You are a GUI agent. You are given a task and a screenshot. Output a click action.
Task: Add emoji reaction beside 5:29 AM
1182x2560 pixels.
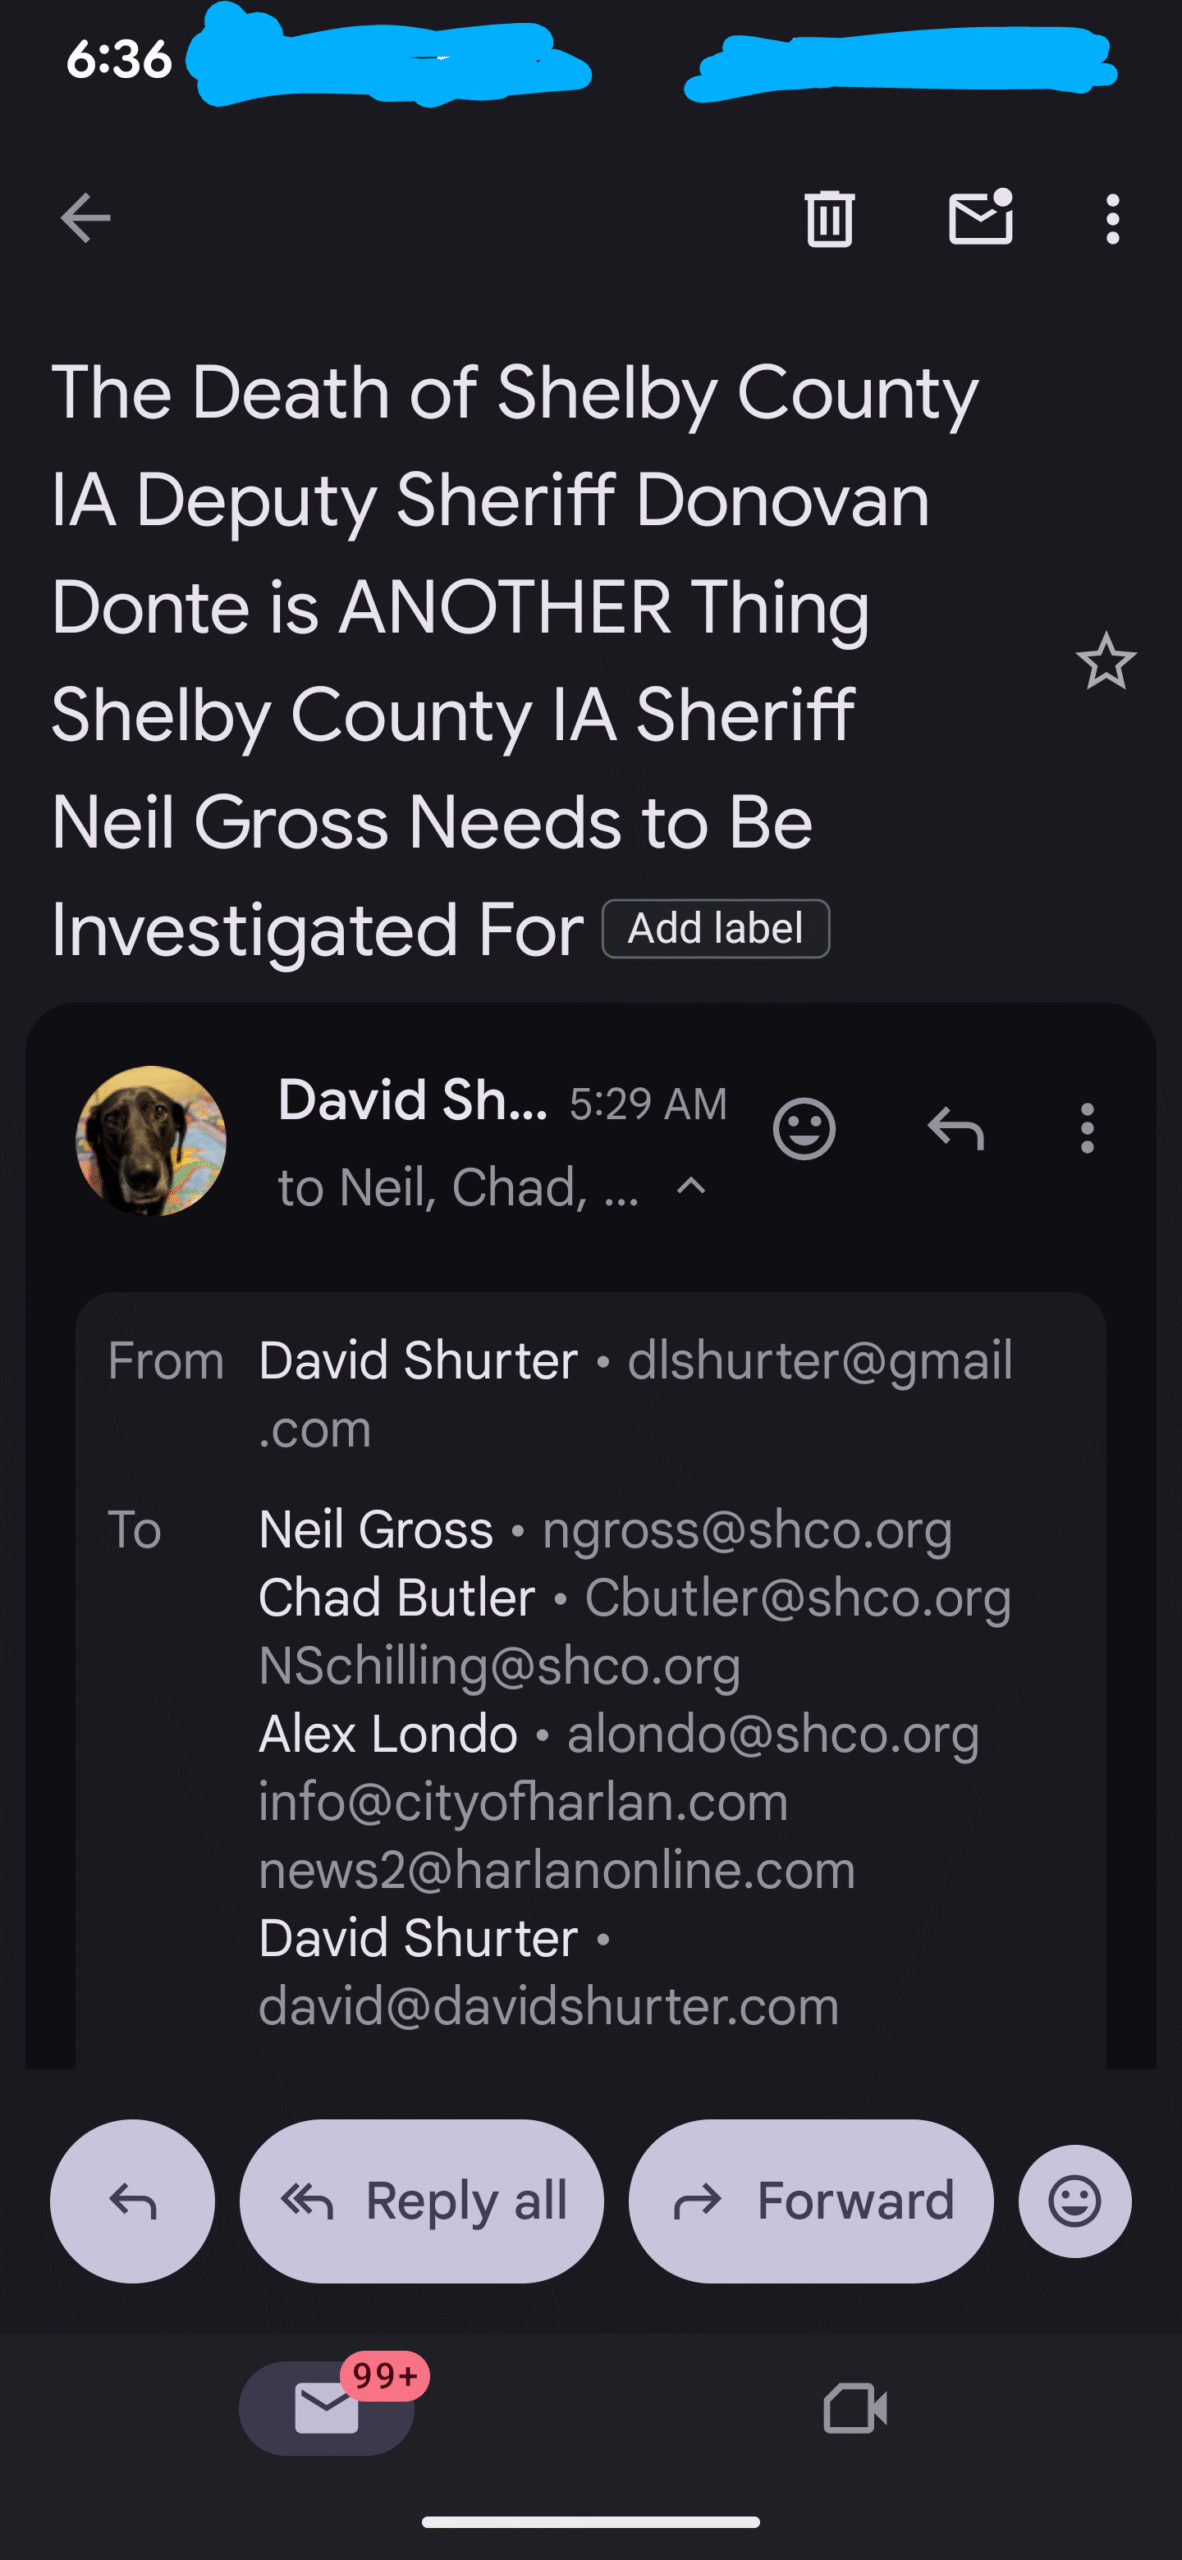(x=804, y=1129)
